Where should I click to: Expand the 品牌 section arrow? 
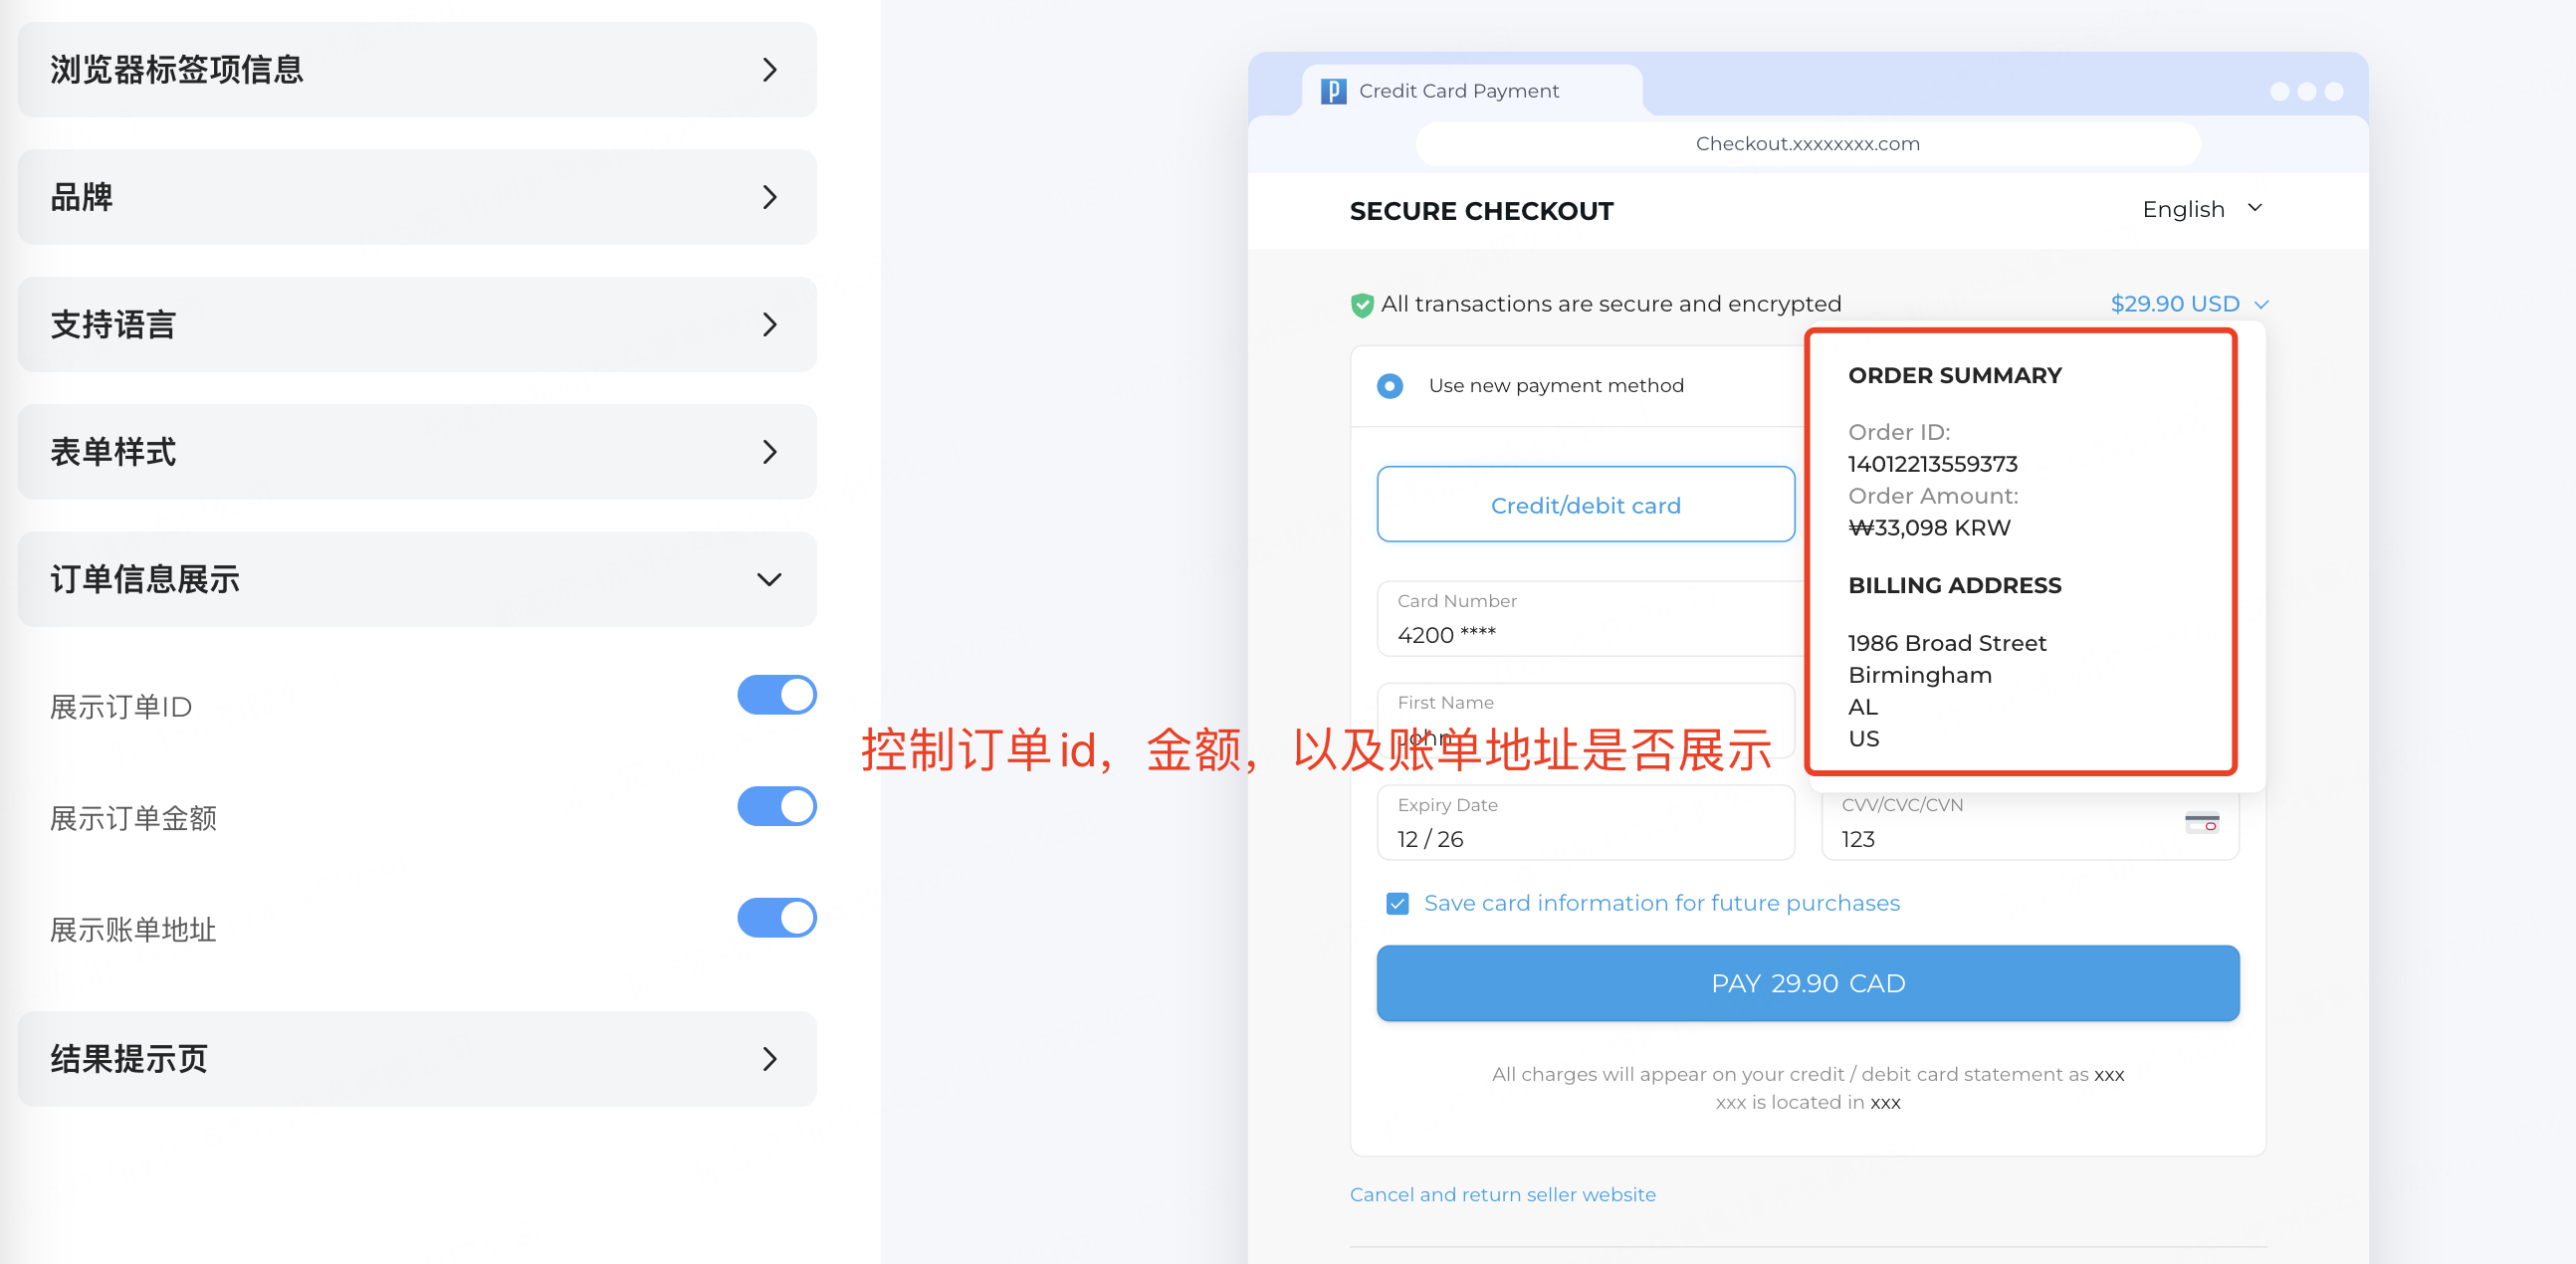tap(768, 197)
